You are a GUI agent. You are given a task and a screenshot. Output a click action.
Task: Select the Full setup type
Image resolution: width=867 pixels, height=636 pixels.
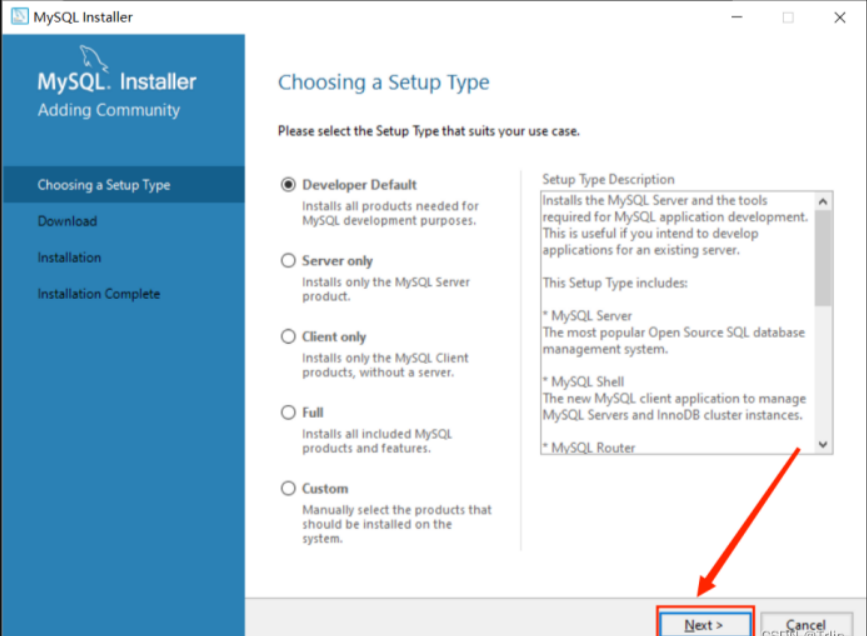(288, 413)
